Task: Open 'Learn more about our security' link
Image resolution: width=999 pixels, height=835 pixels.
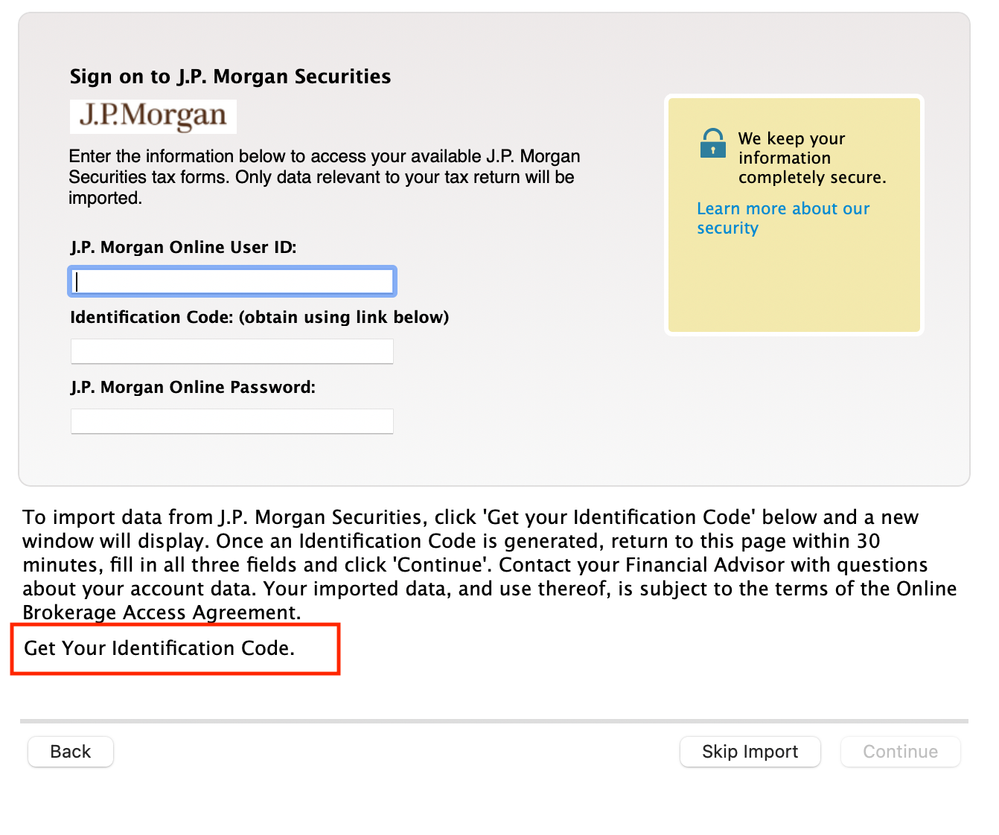Action: click(x=782, y=218)
